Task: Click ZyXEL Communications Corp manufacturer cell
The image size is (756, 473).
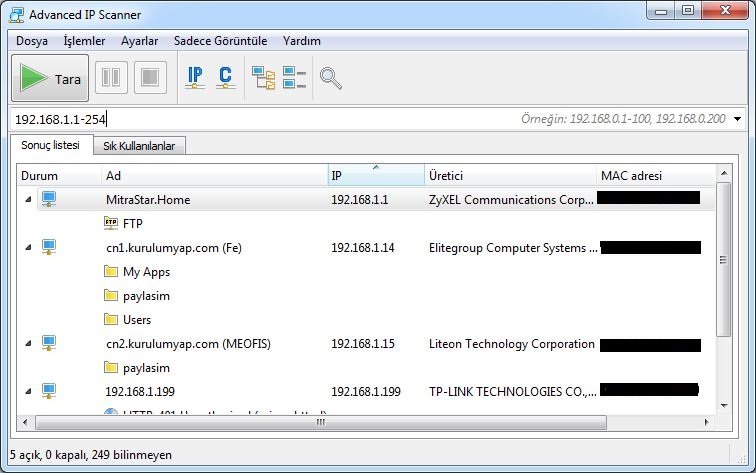Action: click(511, 200)
